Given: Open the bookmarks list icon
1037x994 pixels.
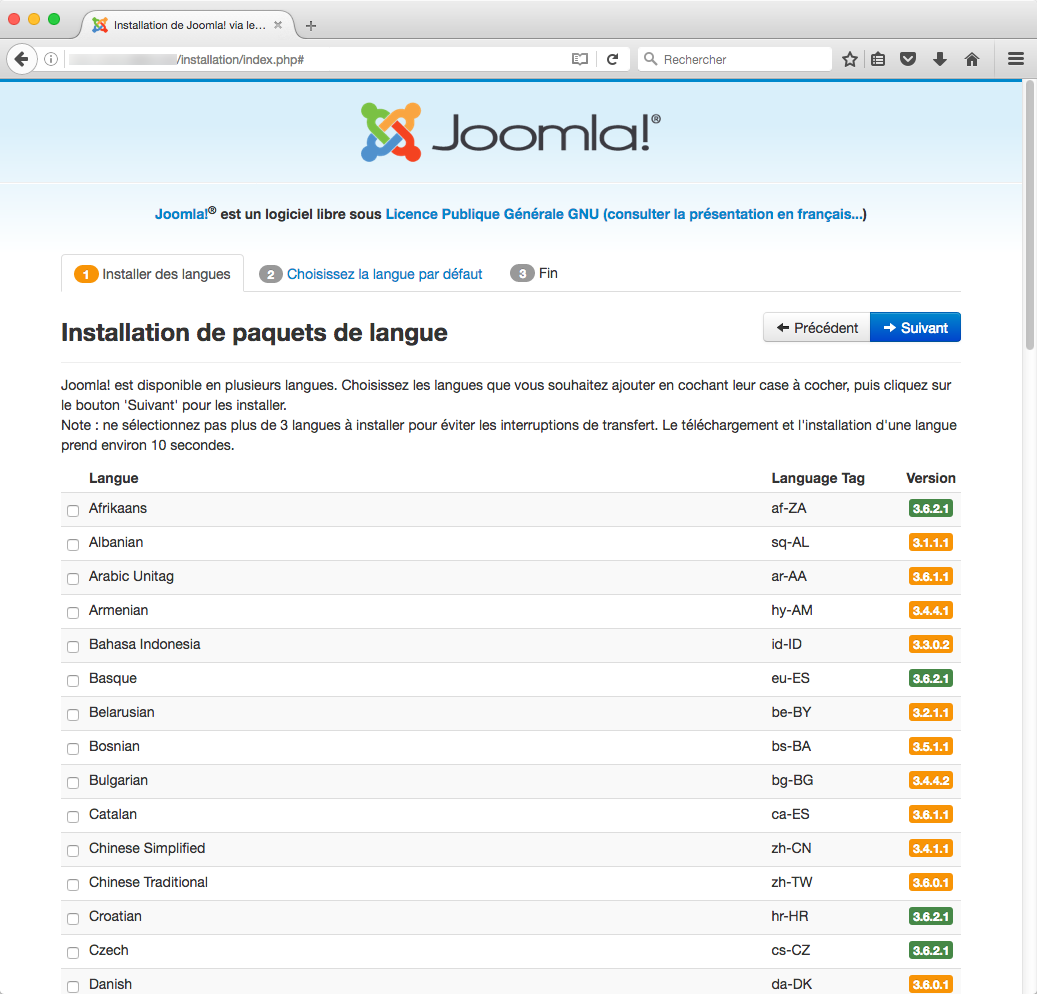Looking at the screenshot, I should coord(878,60).
